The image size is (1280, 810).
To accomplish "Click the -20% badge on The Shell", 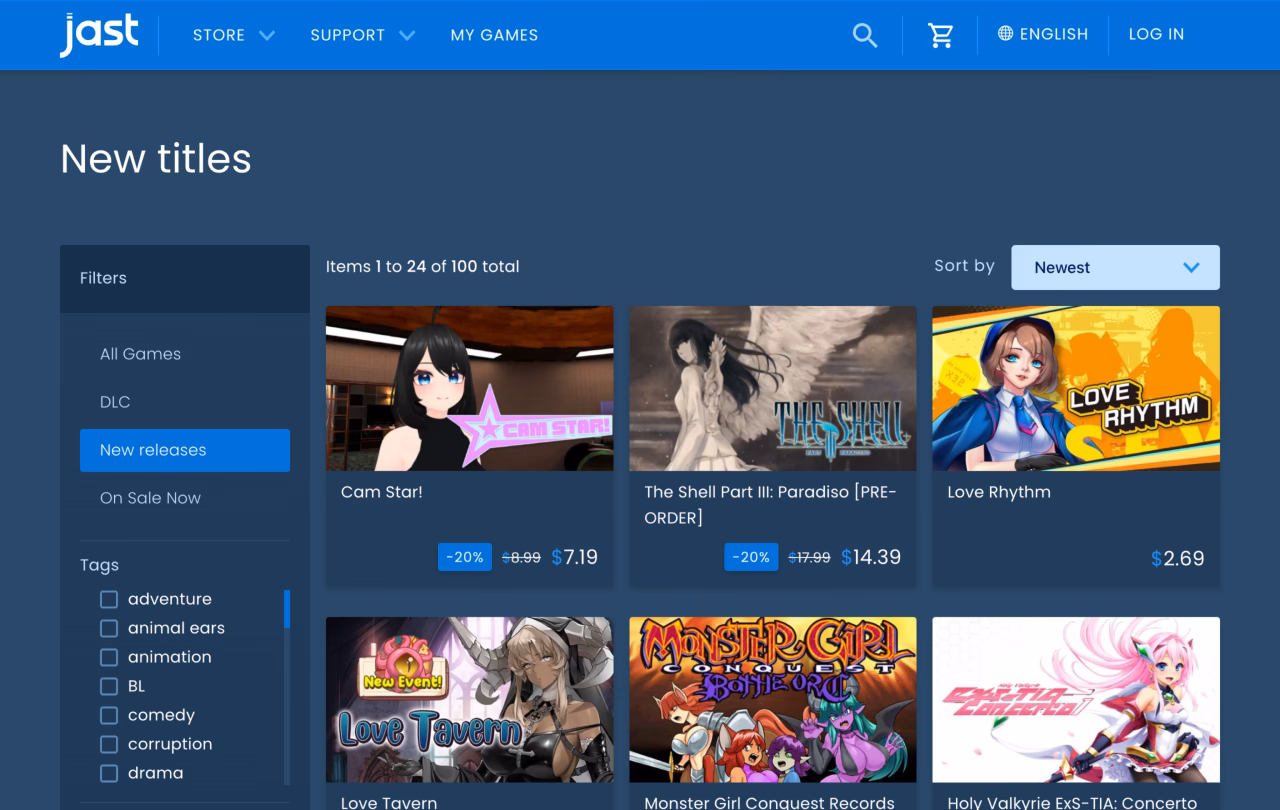I will point(751,557).
